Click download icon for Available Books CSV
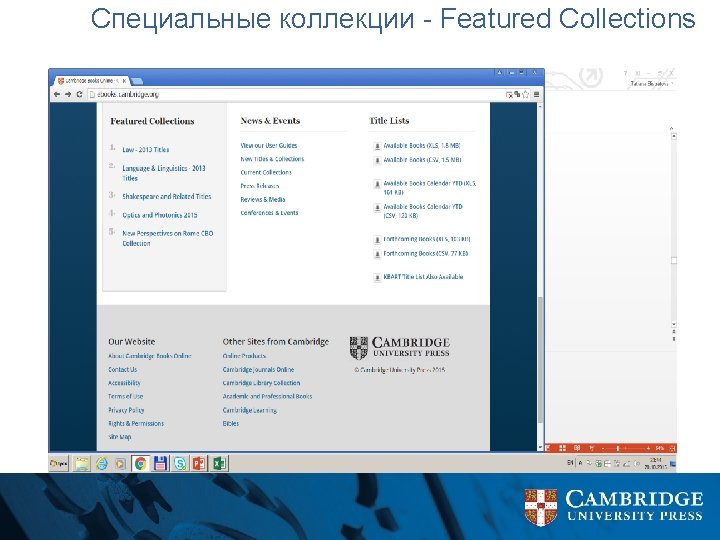720x540 pixels. (377, 160)
